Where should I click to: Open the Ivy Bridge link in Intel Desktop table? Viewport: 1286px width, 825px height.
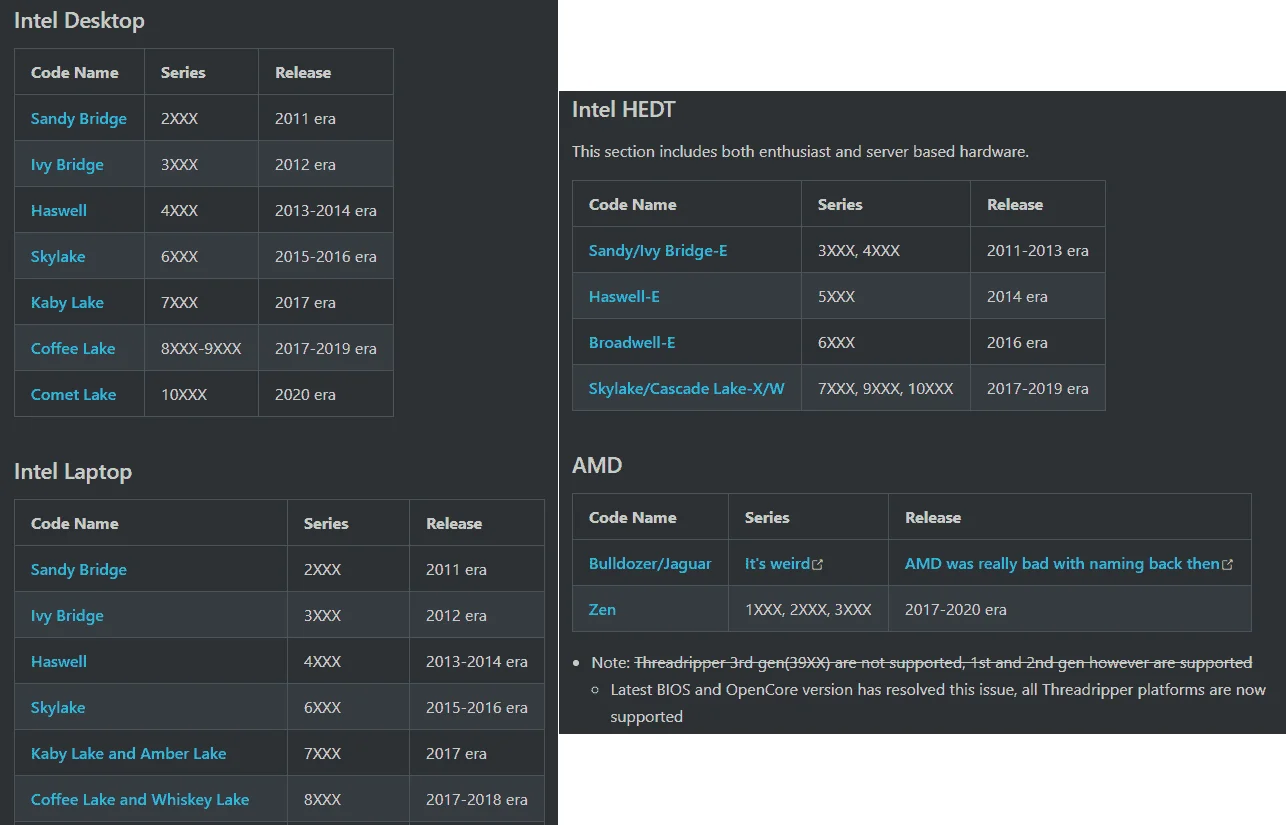tap(67, 164)
